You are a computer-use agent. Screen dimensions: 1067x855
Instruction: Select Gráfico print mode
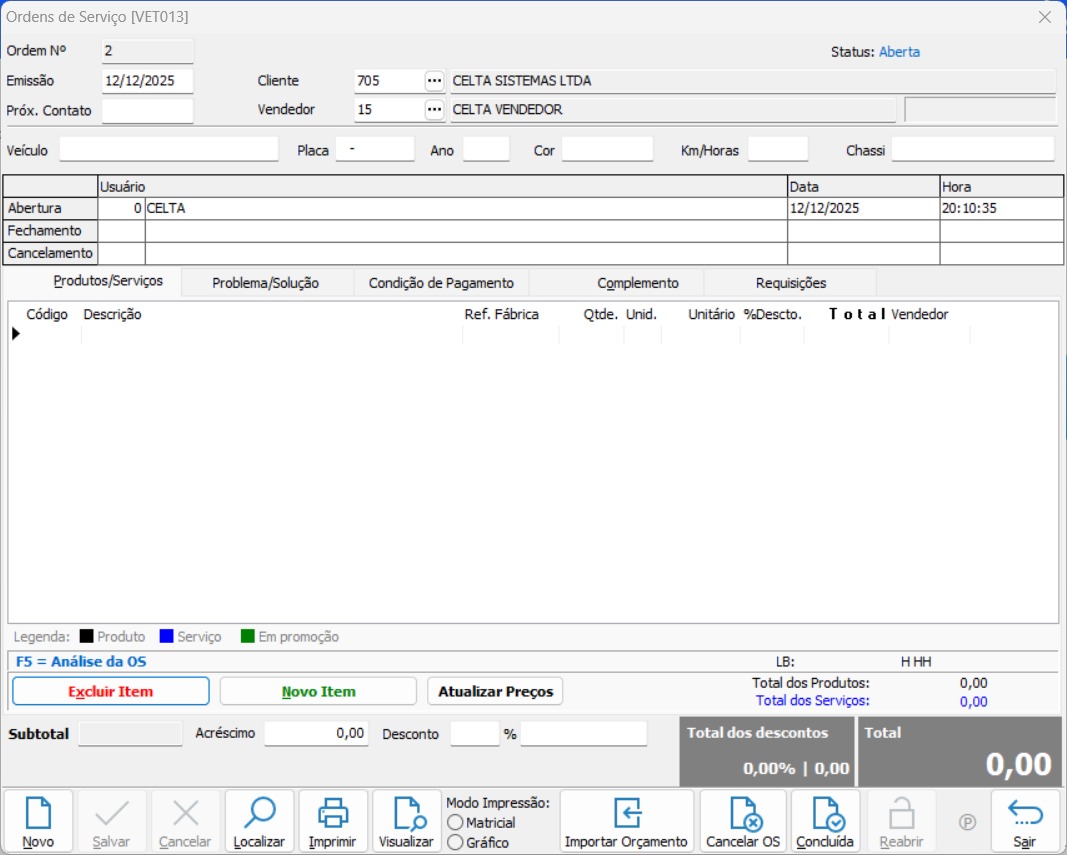click(456, 842)
